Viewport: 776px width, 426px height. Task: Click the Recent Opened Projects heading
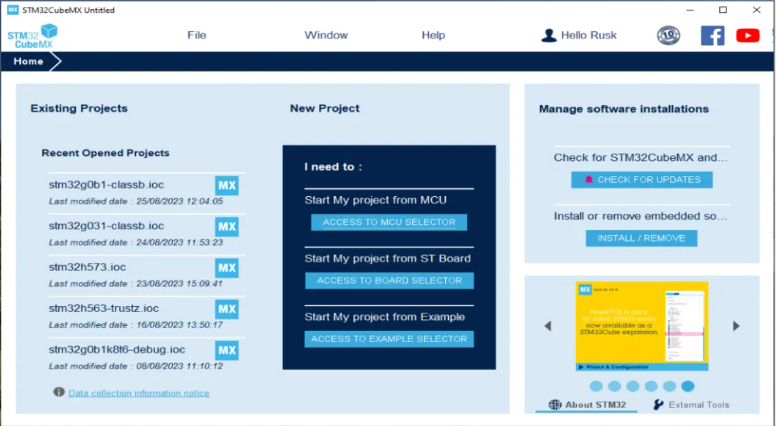pos(105,153)
